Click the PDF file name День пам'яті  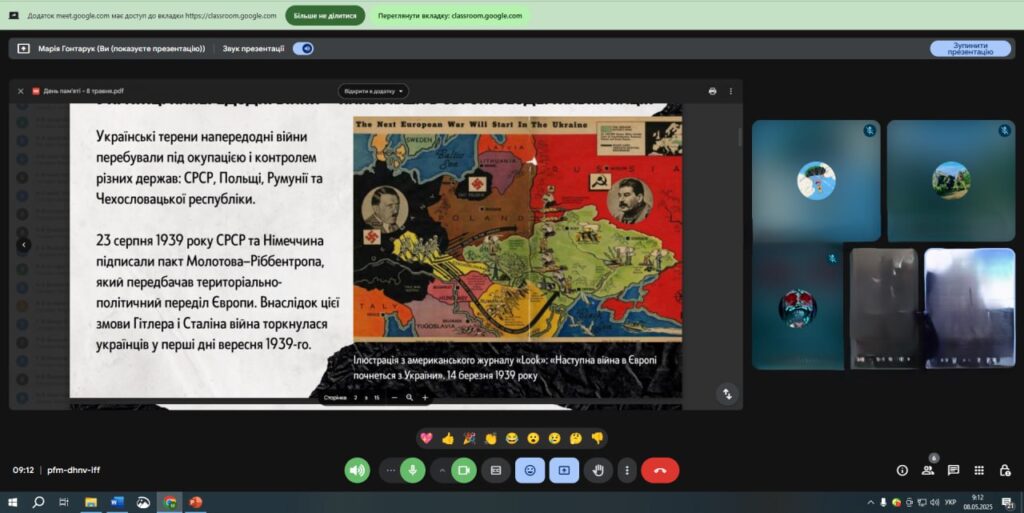[x=83, y=91]
